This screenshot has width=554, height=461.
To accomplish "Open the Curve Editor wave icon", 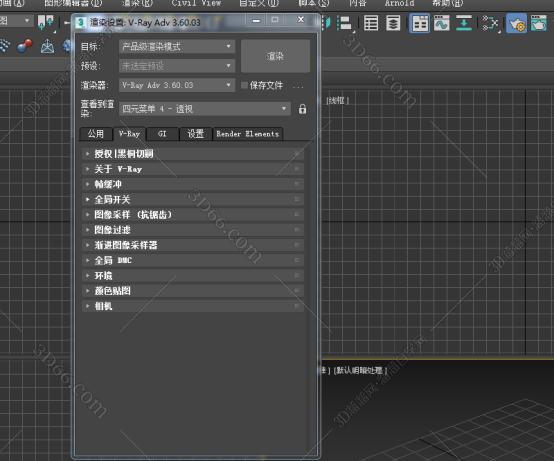I will click(x=442, y=23).
